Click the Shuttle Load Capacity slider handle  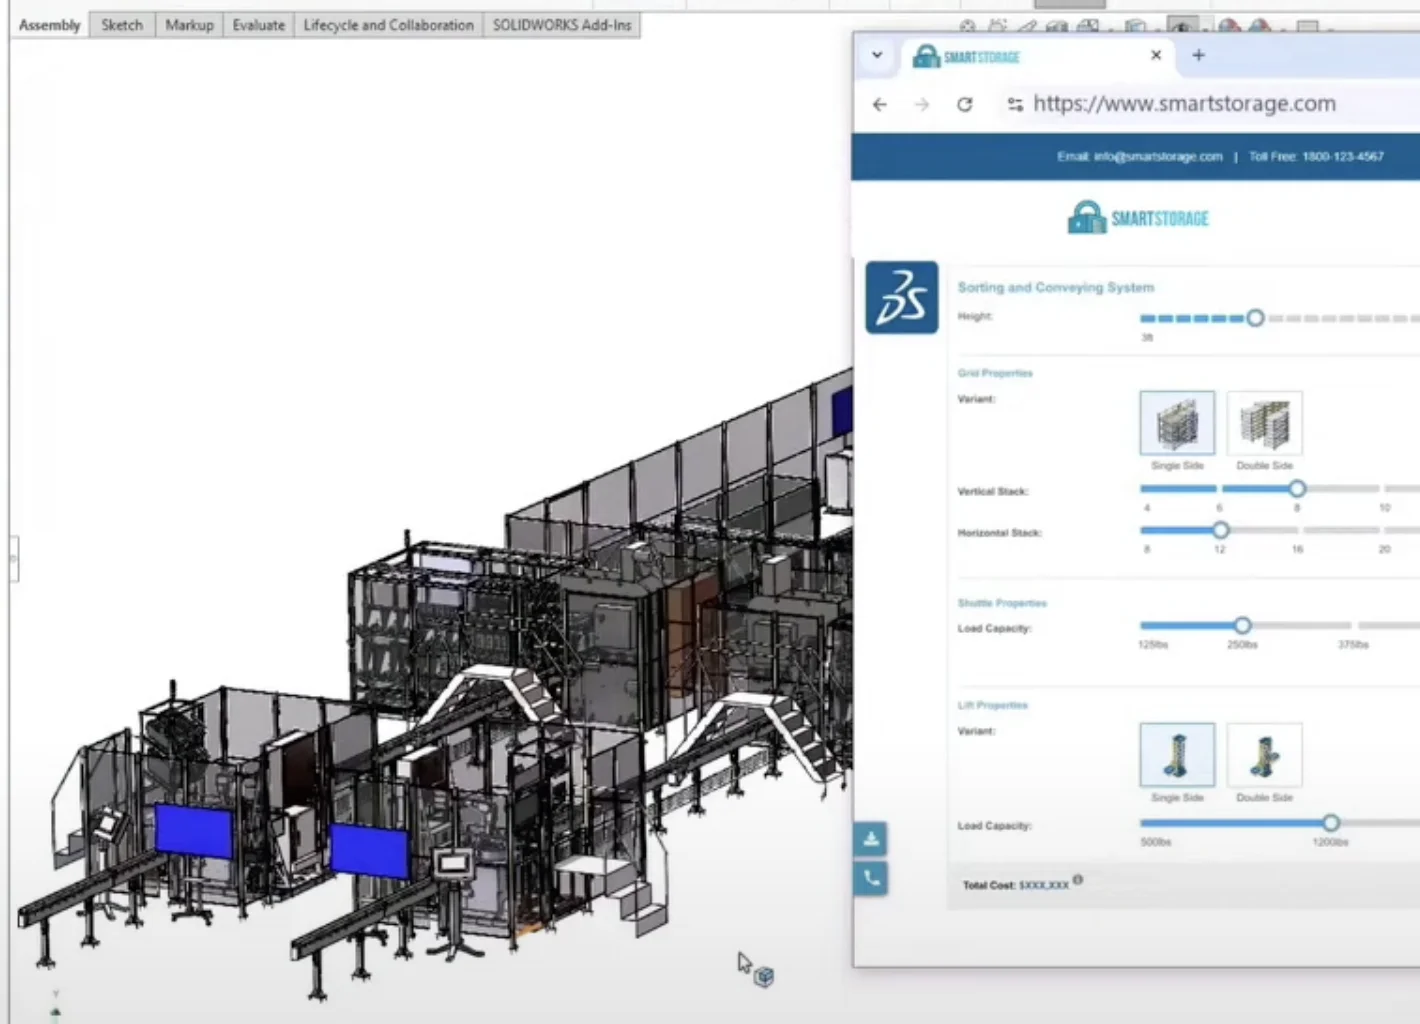[x=1242, y=625]
